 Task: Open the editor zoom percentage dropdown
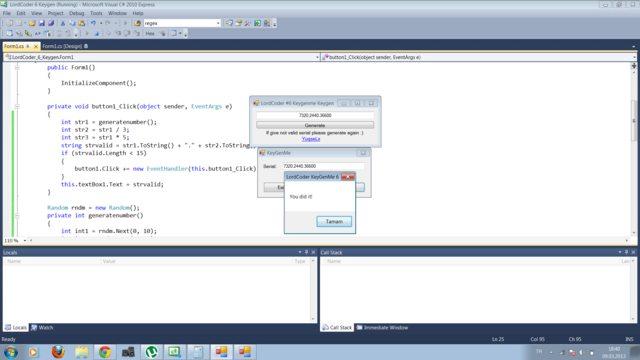[24, 240]
